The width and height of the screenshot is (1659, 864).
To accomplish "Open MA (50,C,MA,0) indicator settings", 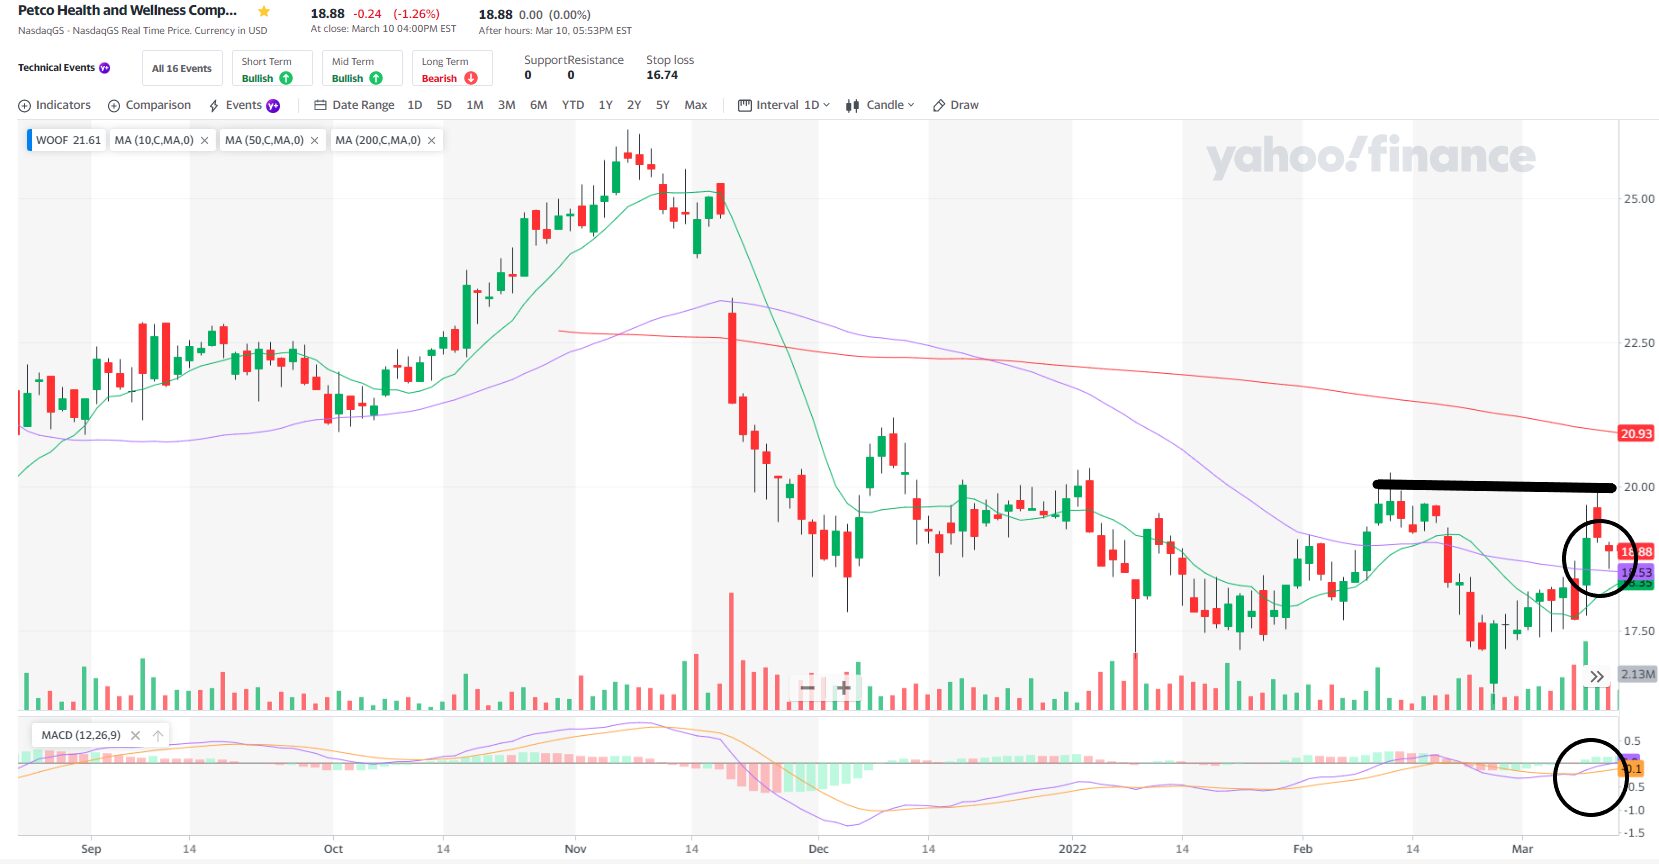I will 264,140.
